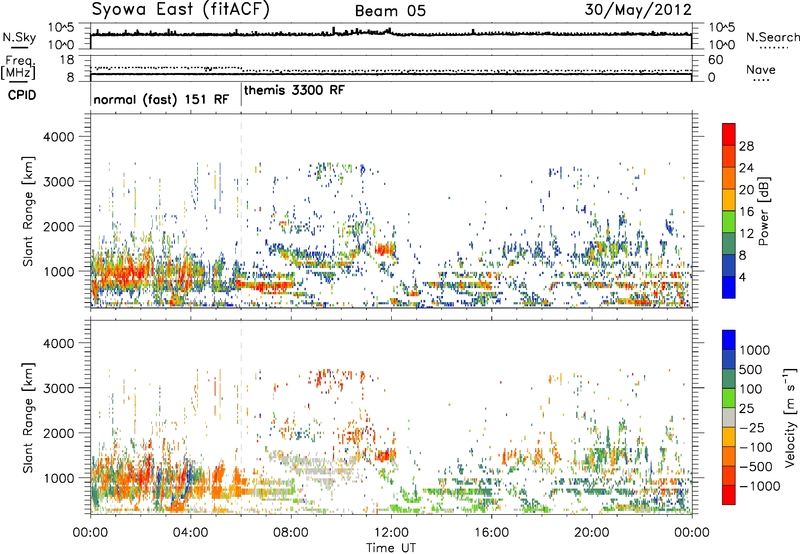Click the 'Slant Range [km]' label of the power panel

[28, 211]
